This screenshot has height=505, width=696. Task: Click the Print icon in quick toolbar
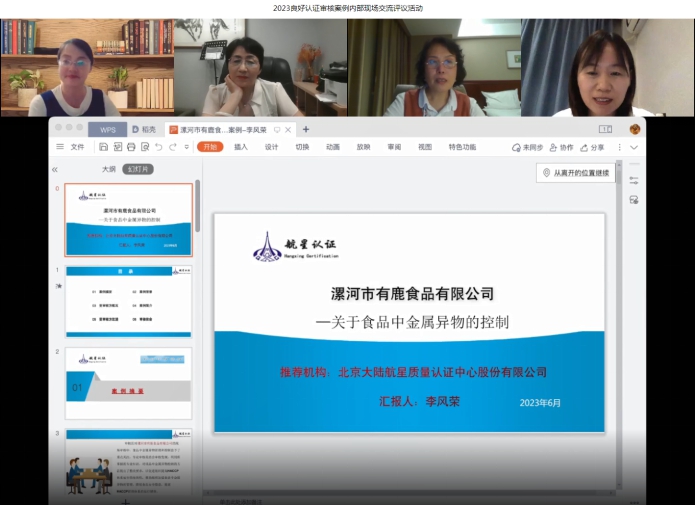tap(131, 147)
